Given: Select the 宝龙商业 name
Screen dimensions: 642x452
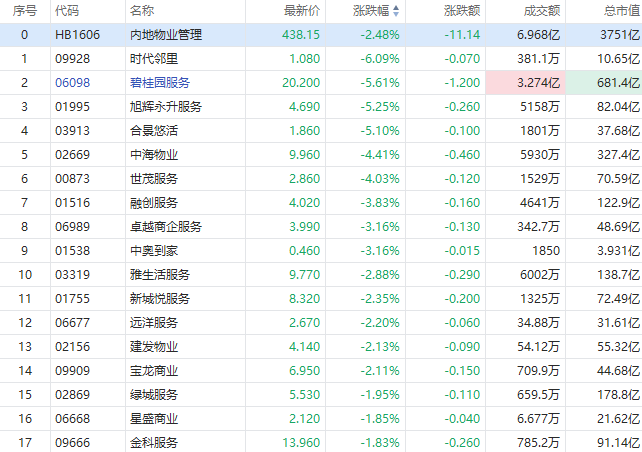Looking at the screenshot, I should (x=154, y=371).
